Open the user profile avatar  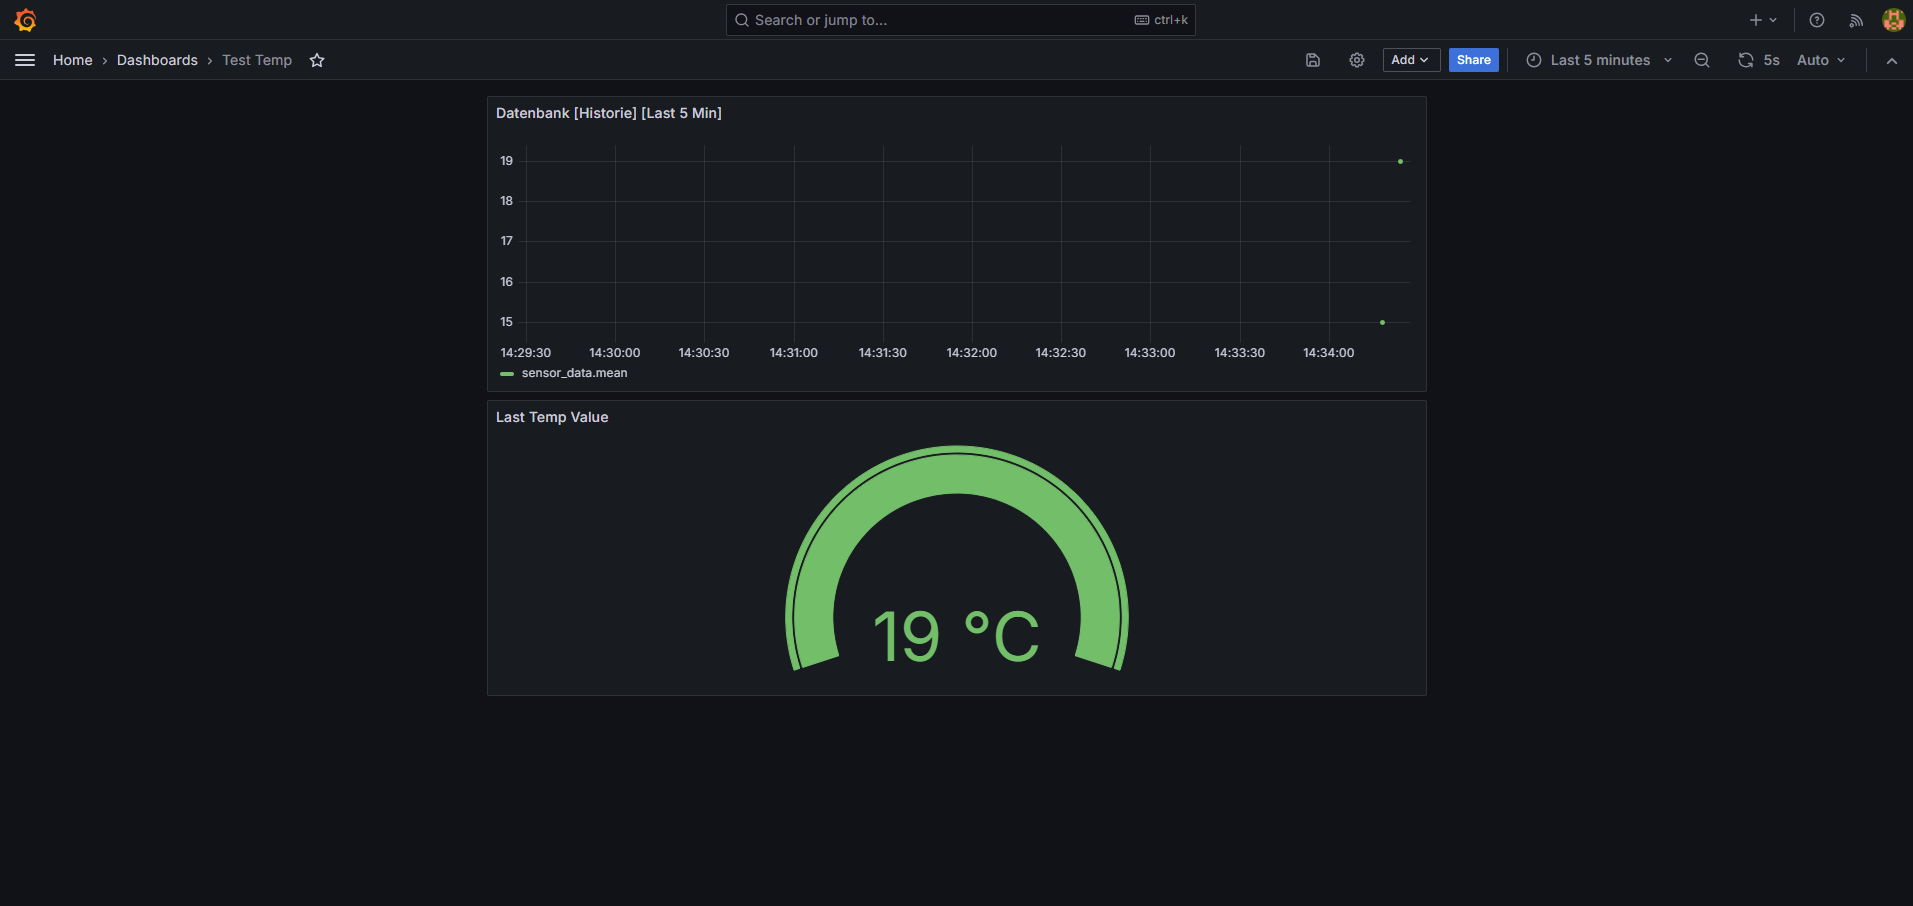click(x=1893, y=20)
